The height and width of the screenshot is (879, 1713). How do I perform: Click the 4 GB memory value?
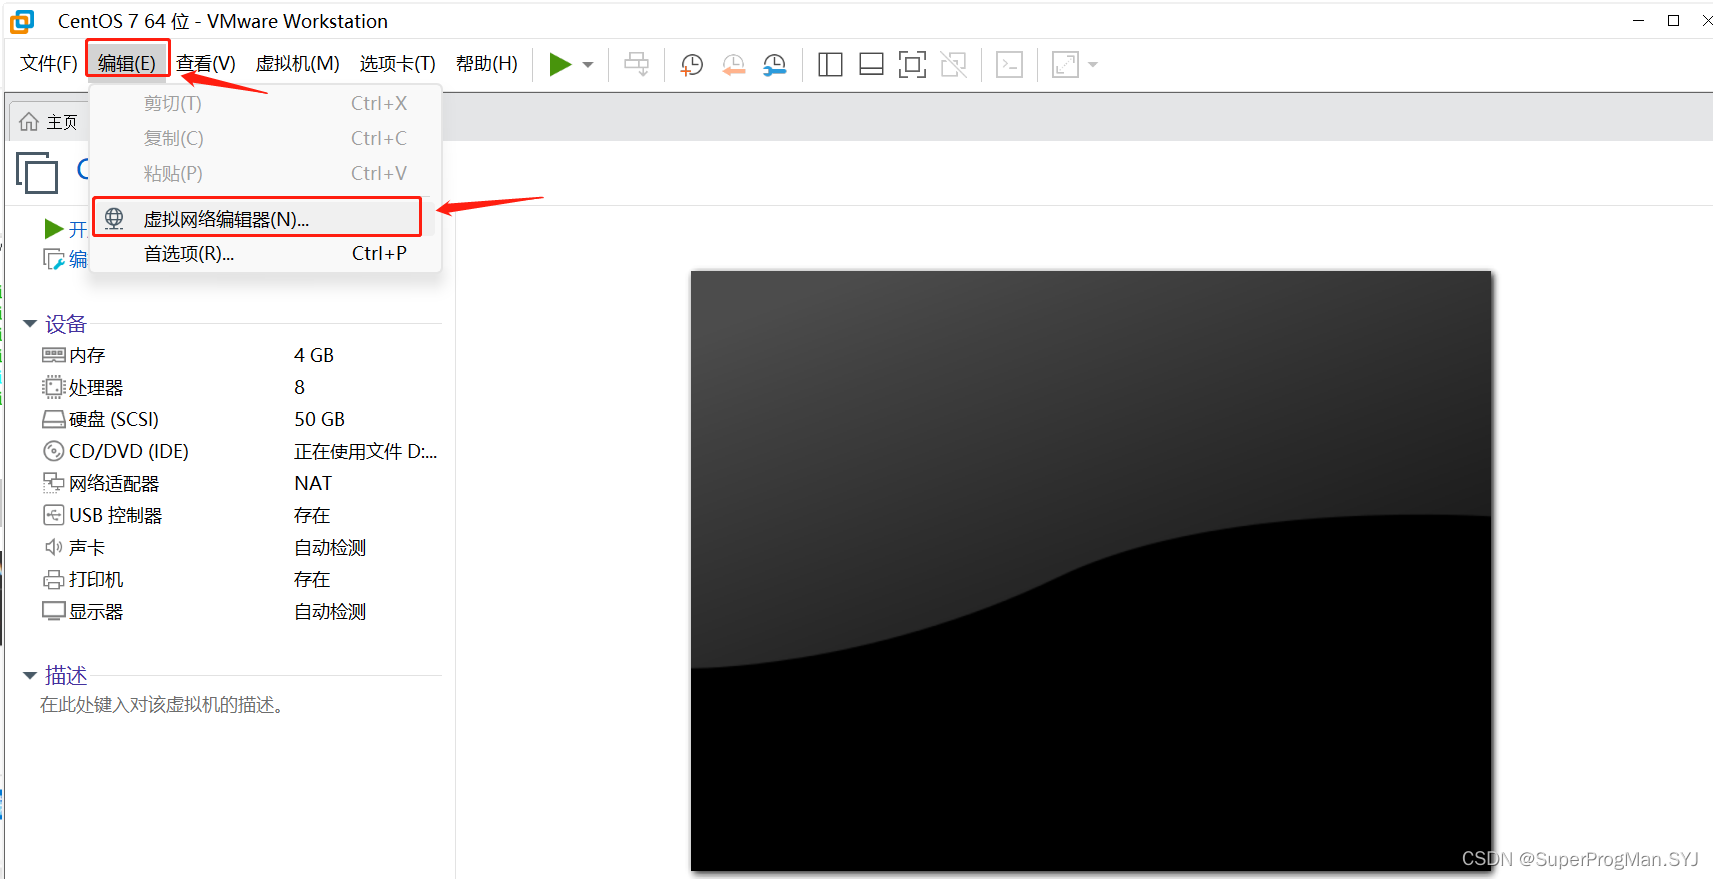click(x=314, y=356)
